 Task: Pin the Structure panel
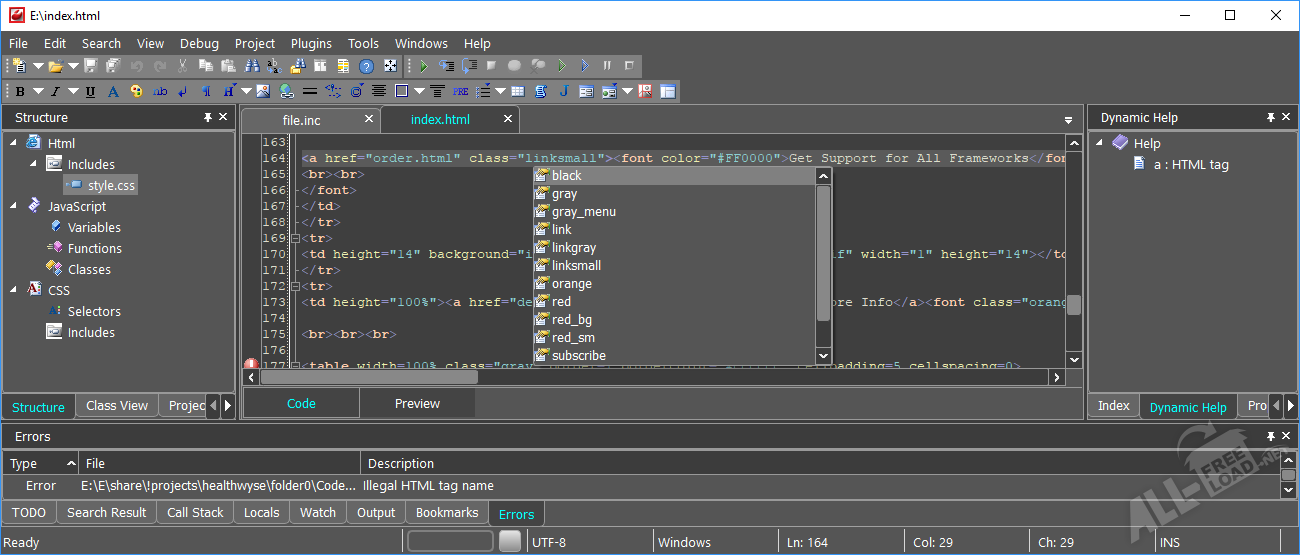click(x=208, y=117)
